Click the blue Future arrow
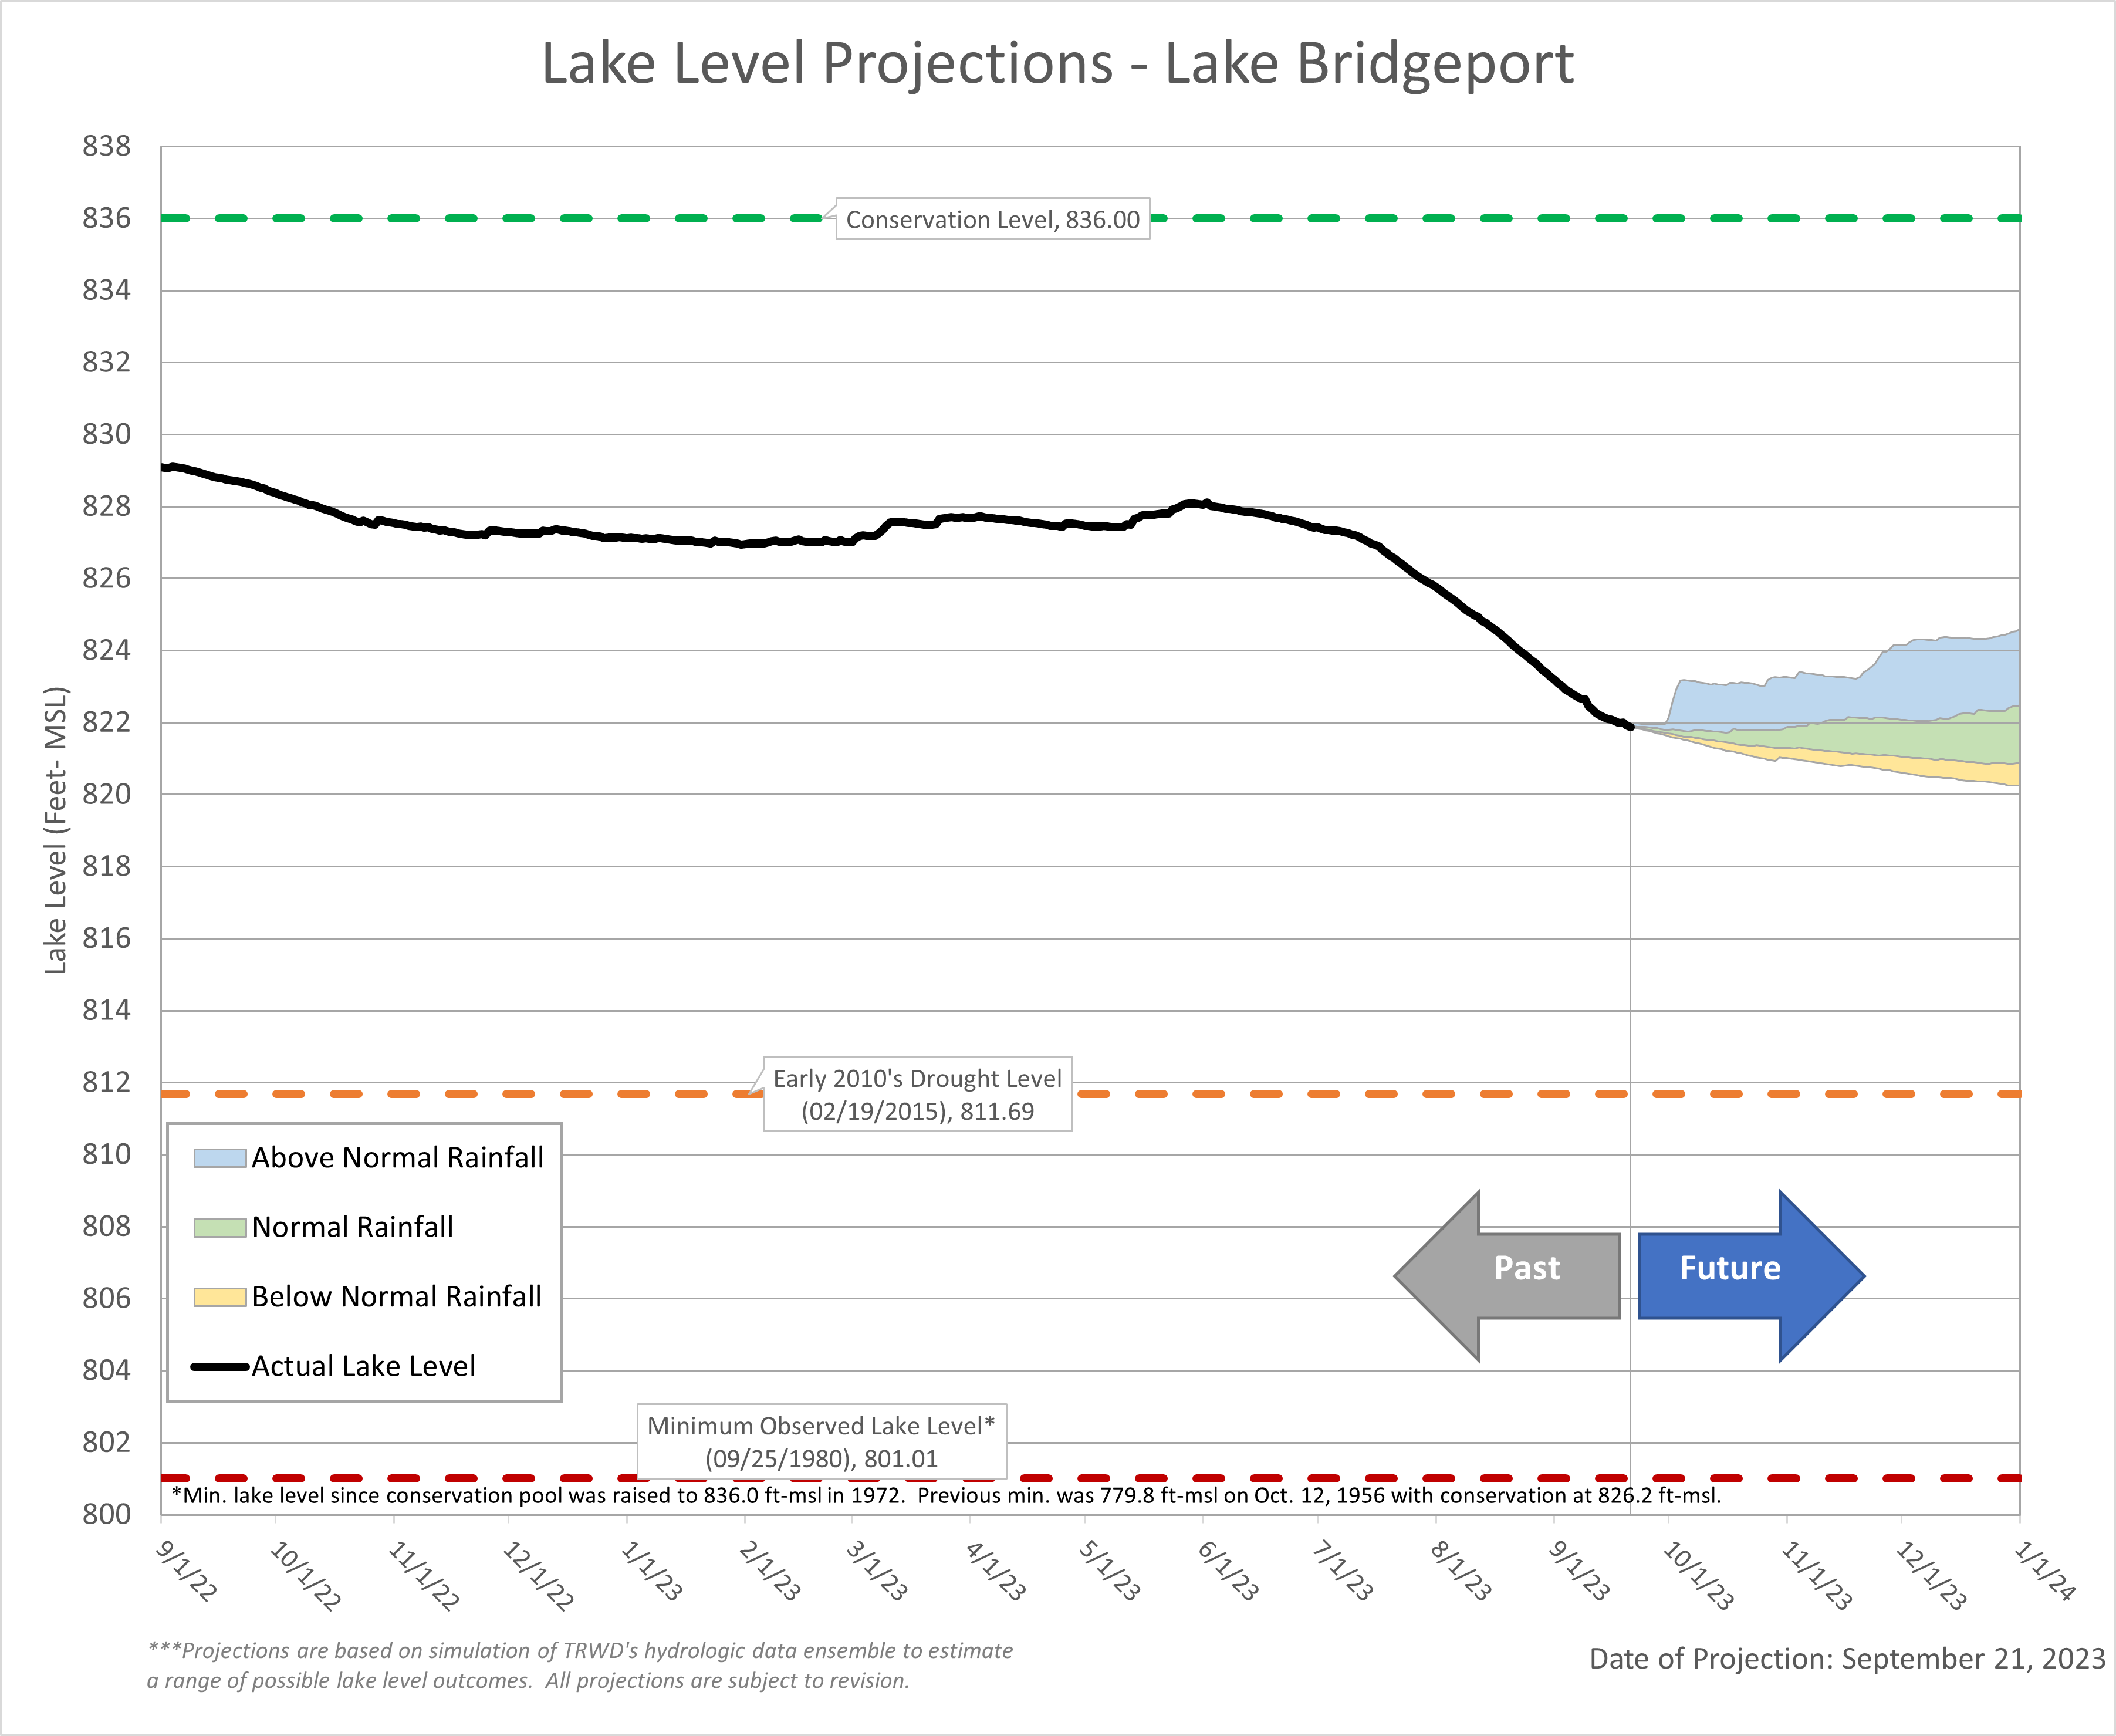The height and width of the screenshot is (1736, 2116). (1752, 1275)
